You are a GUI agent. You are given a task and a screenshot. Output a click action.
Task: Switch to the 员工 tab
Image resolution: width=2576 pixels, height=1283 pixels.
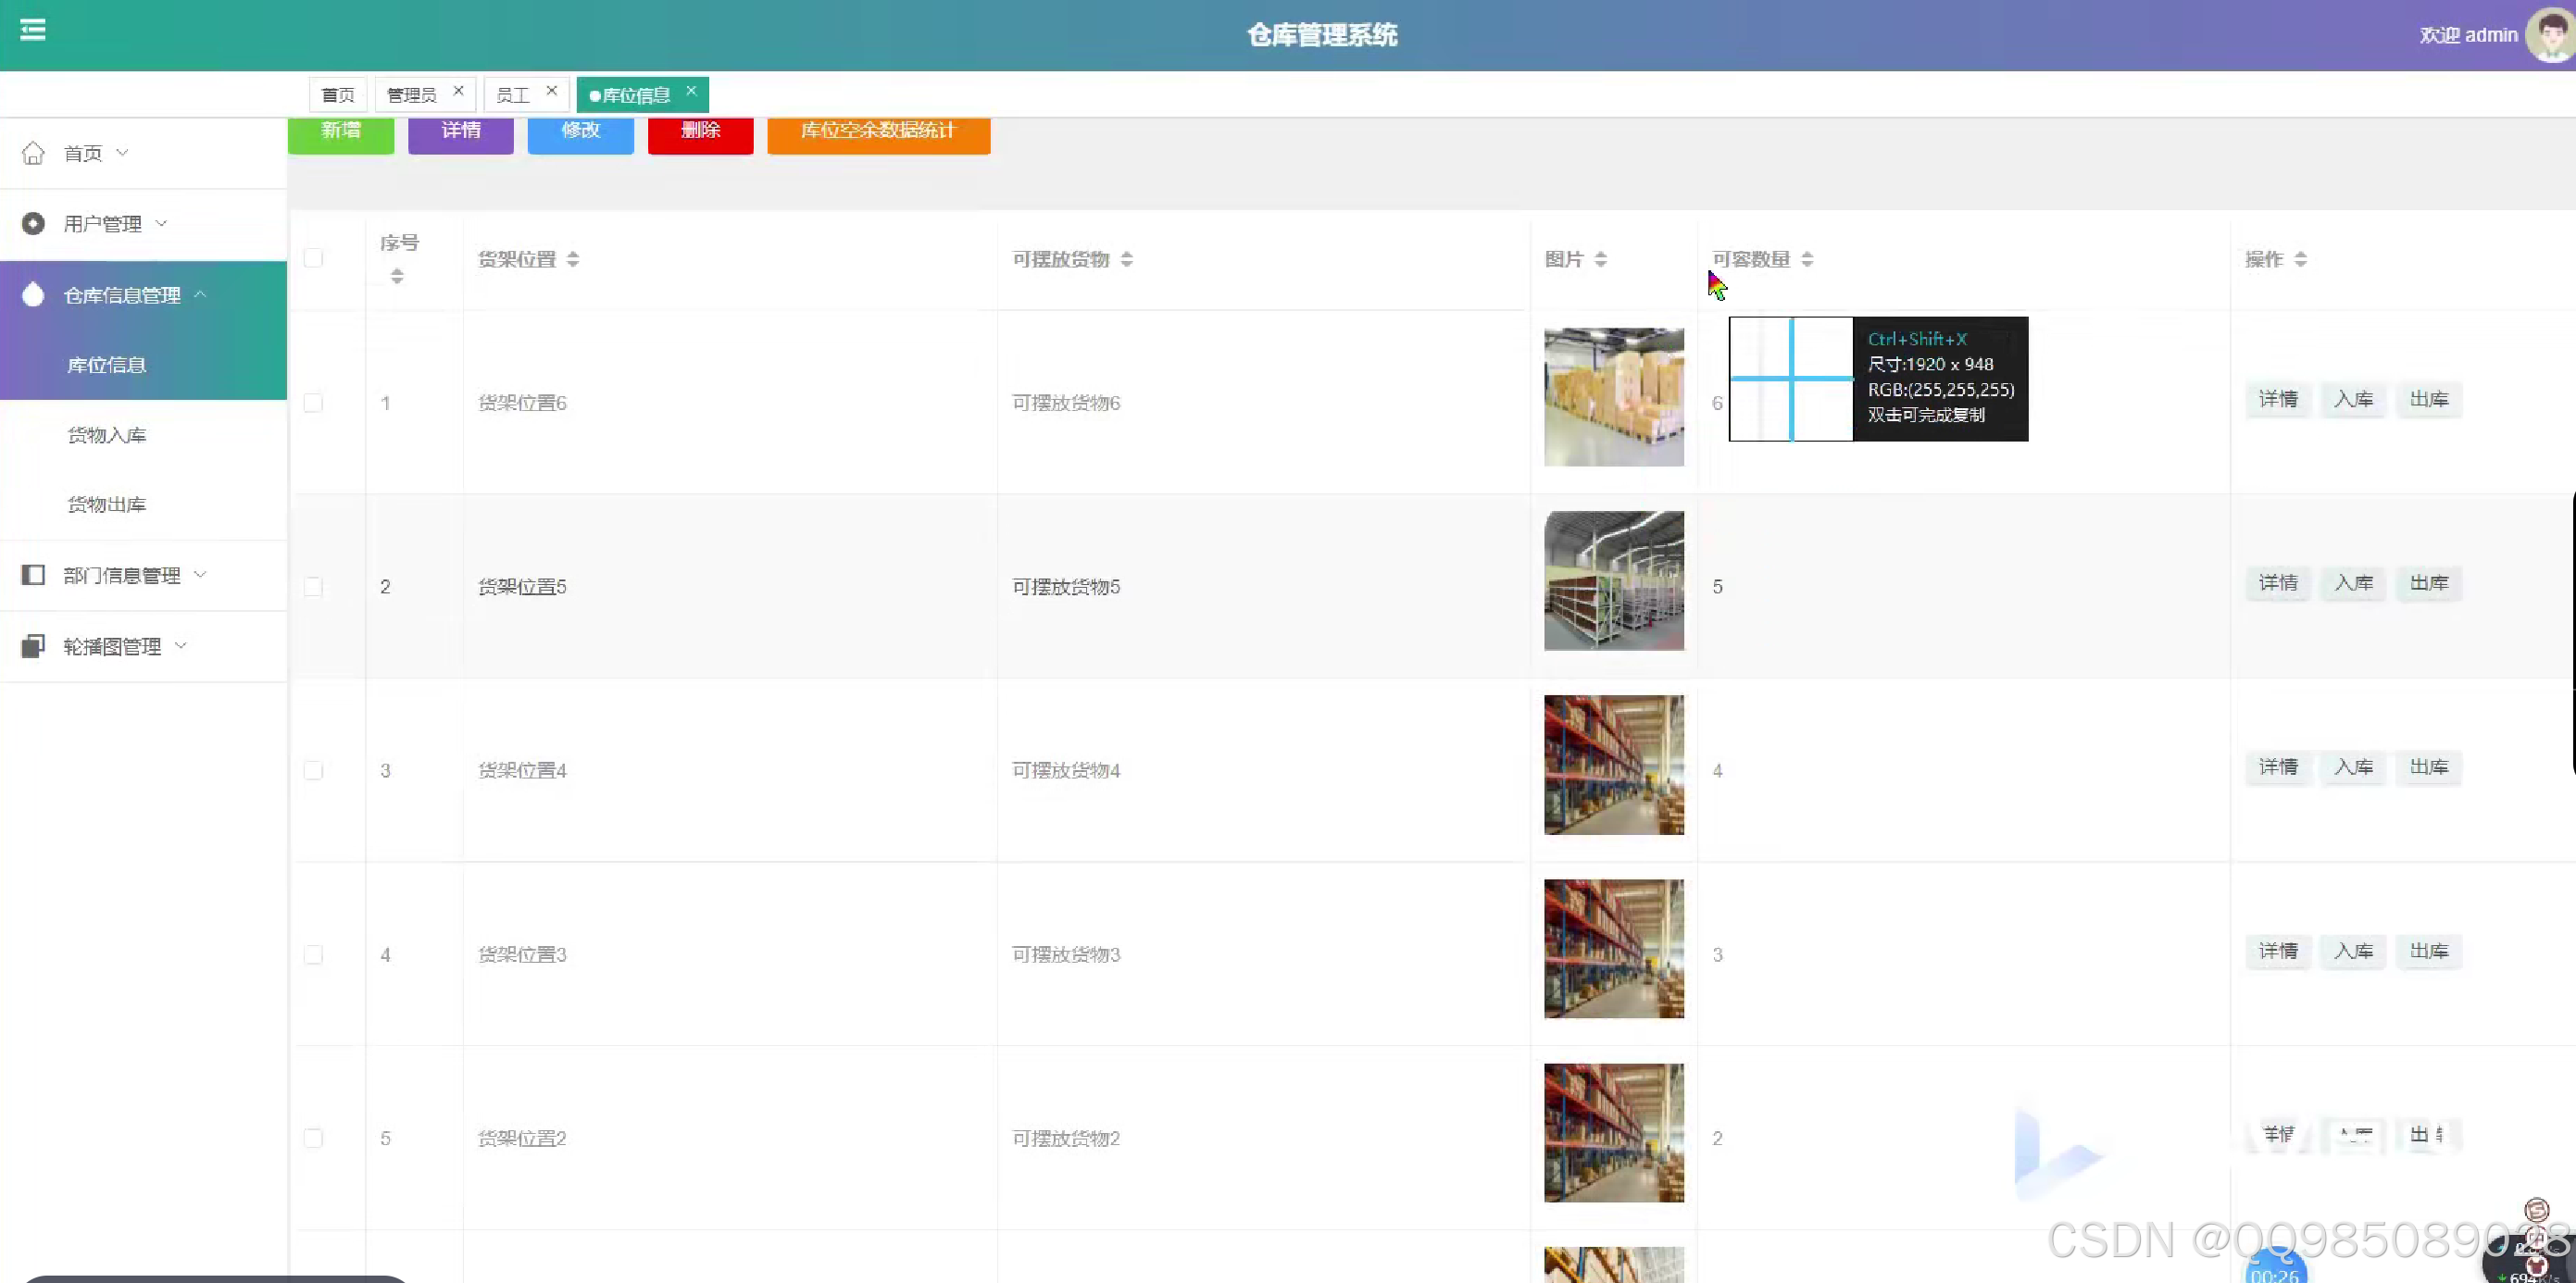(513, 95)
